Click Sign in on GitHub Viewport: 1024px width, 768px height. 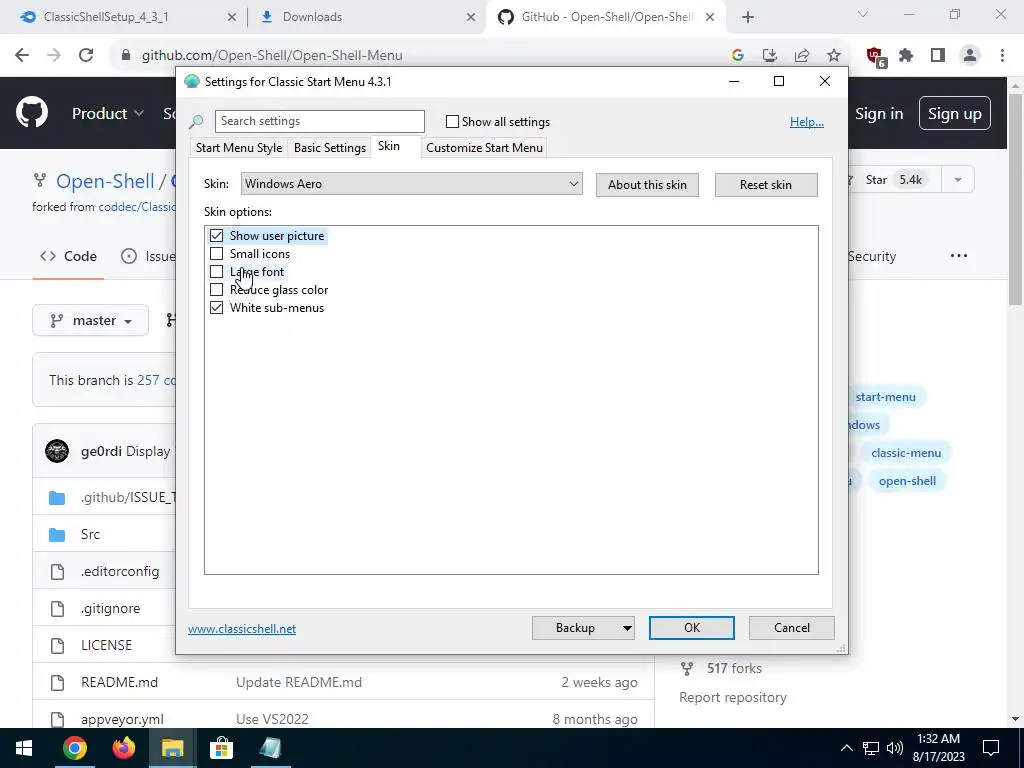click(x=879, y=114)
